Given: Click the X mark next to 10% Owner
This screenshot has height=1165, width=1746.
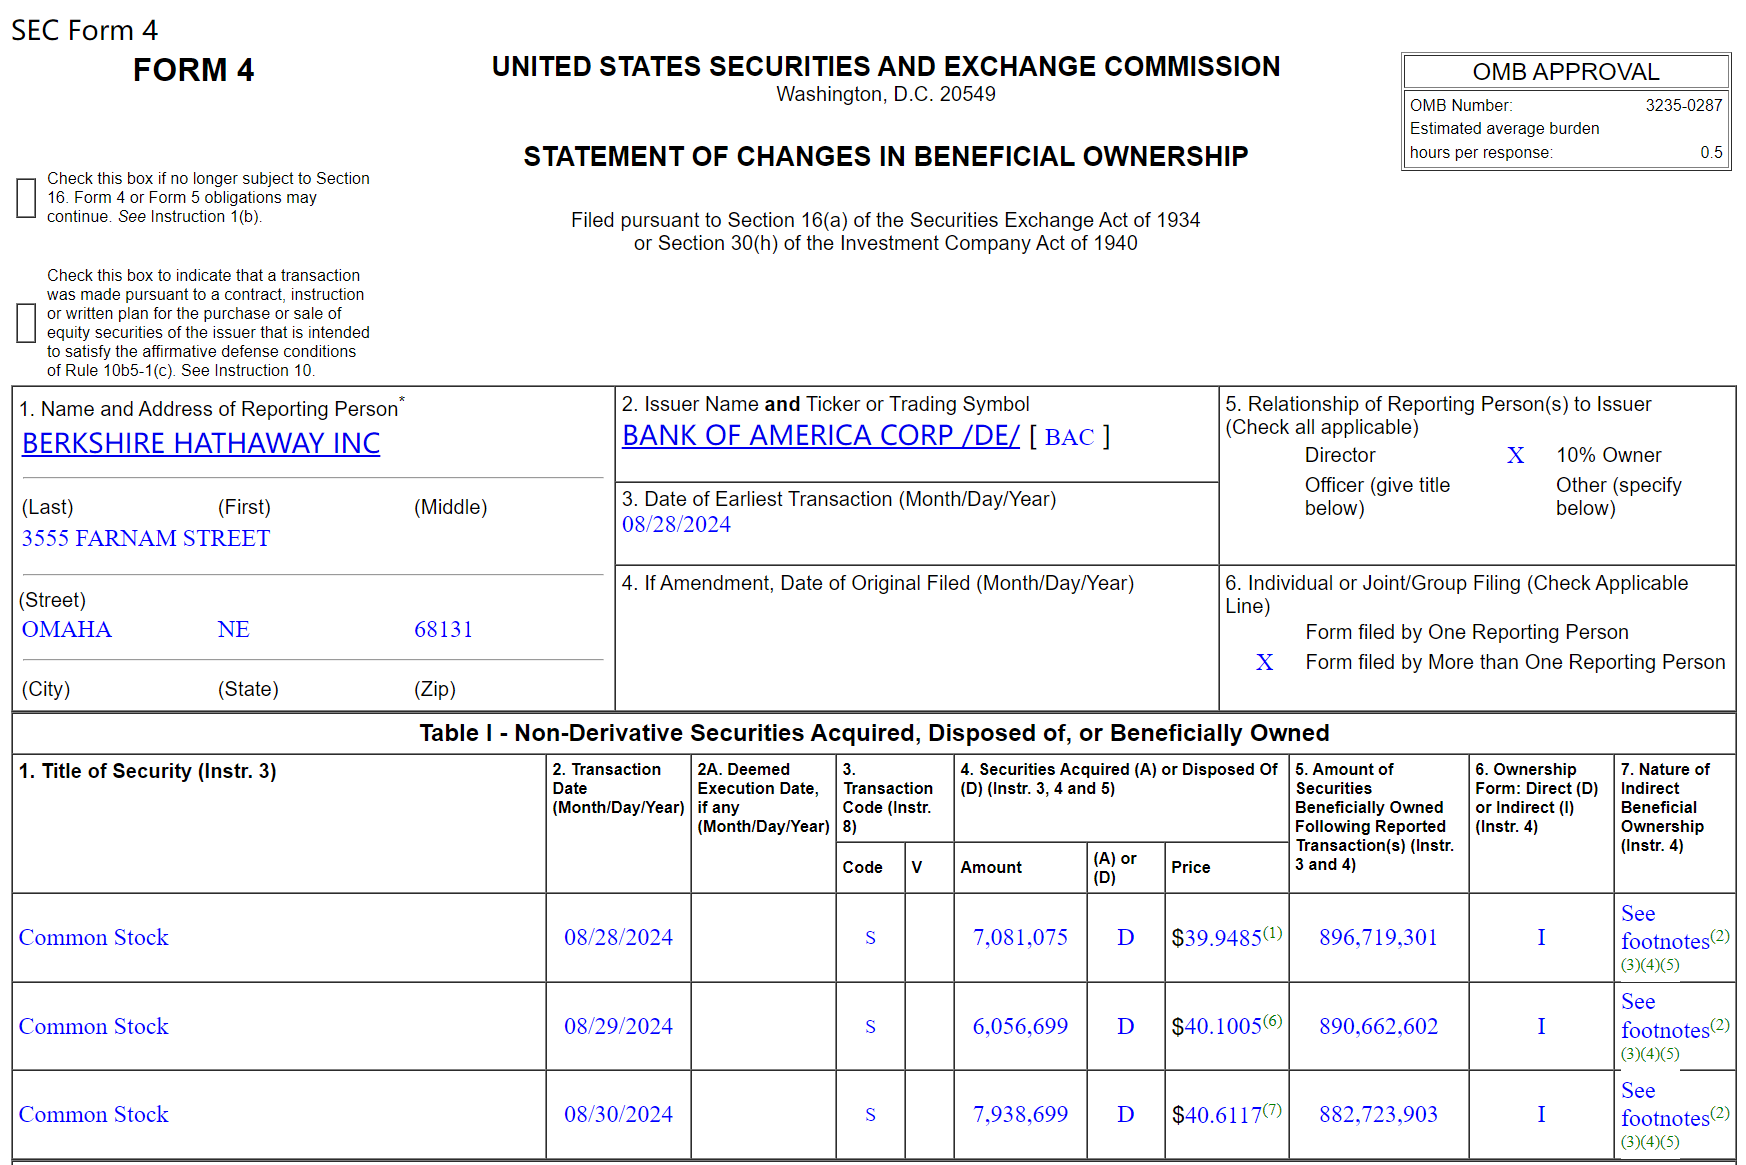Looking at the screenshot, I should pyautogui.click(x=1516, y=455).
